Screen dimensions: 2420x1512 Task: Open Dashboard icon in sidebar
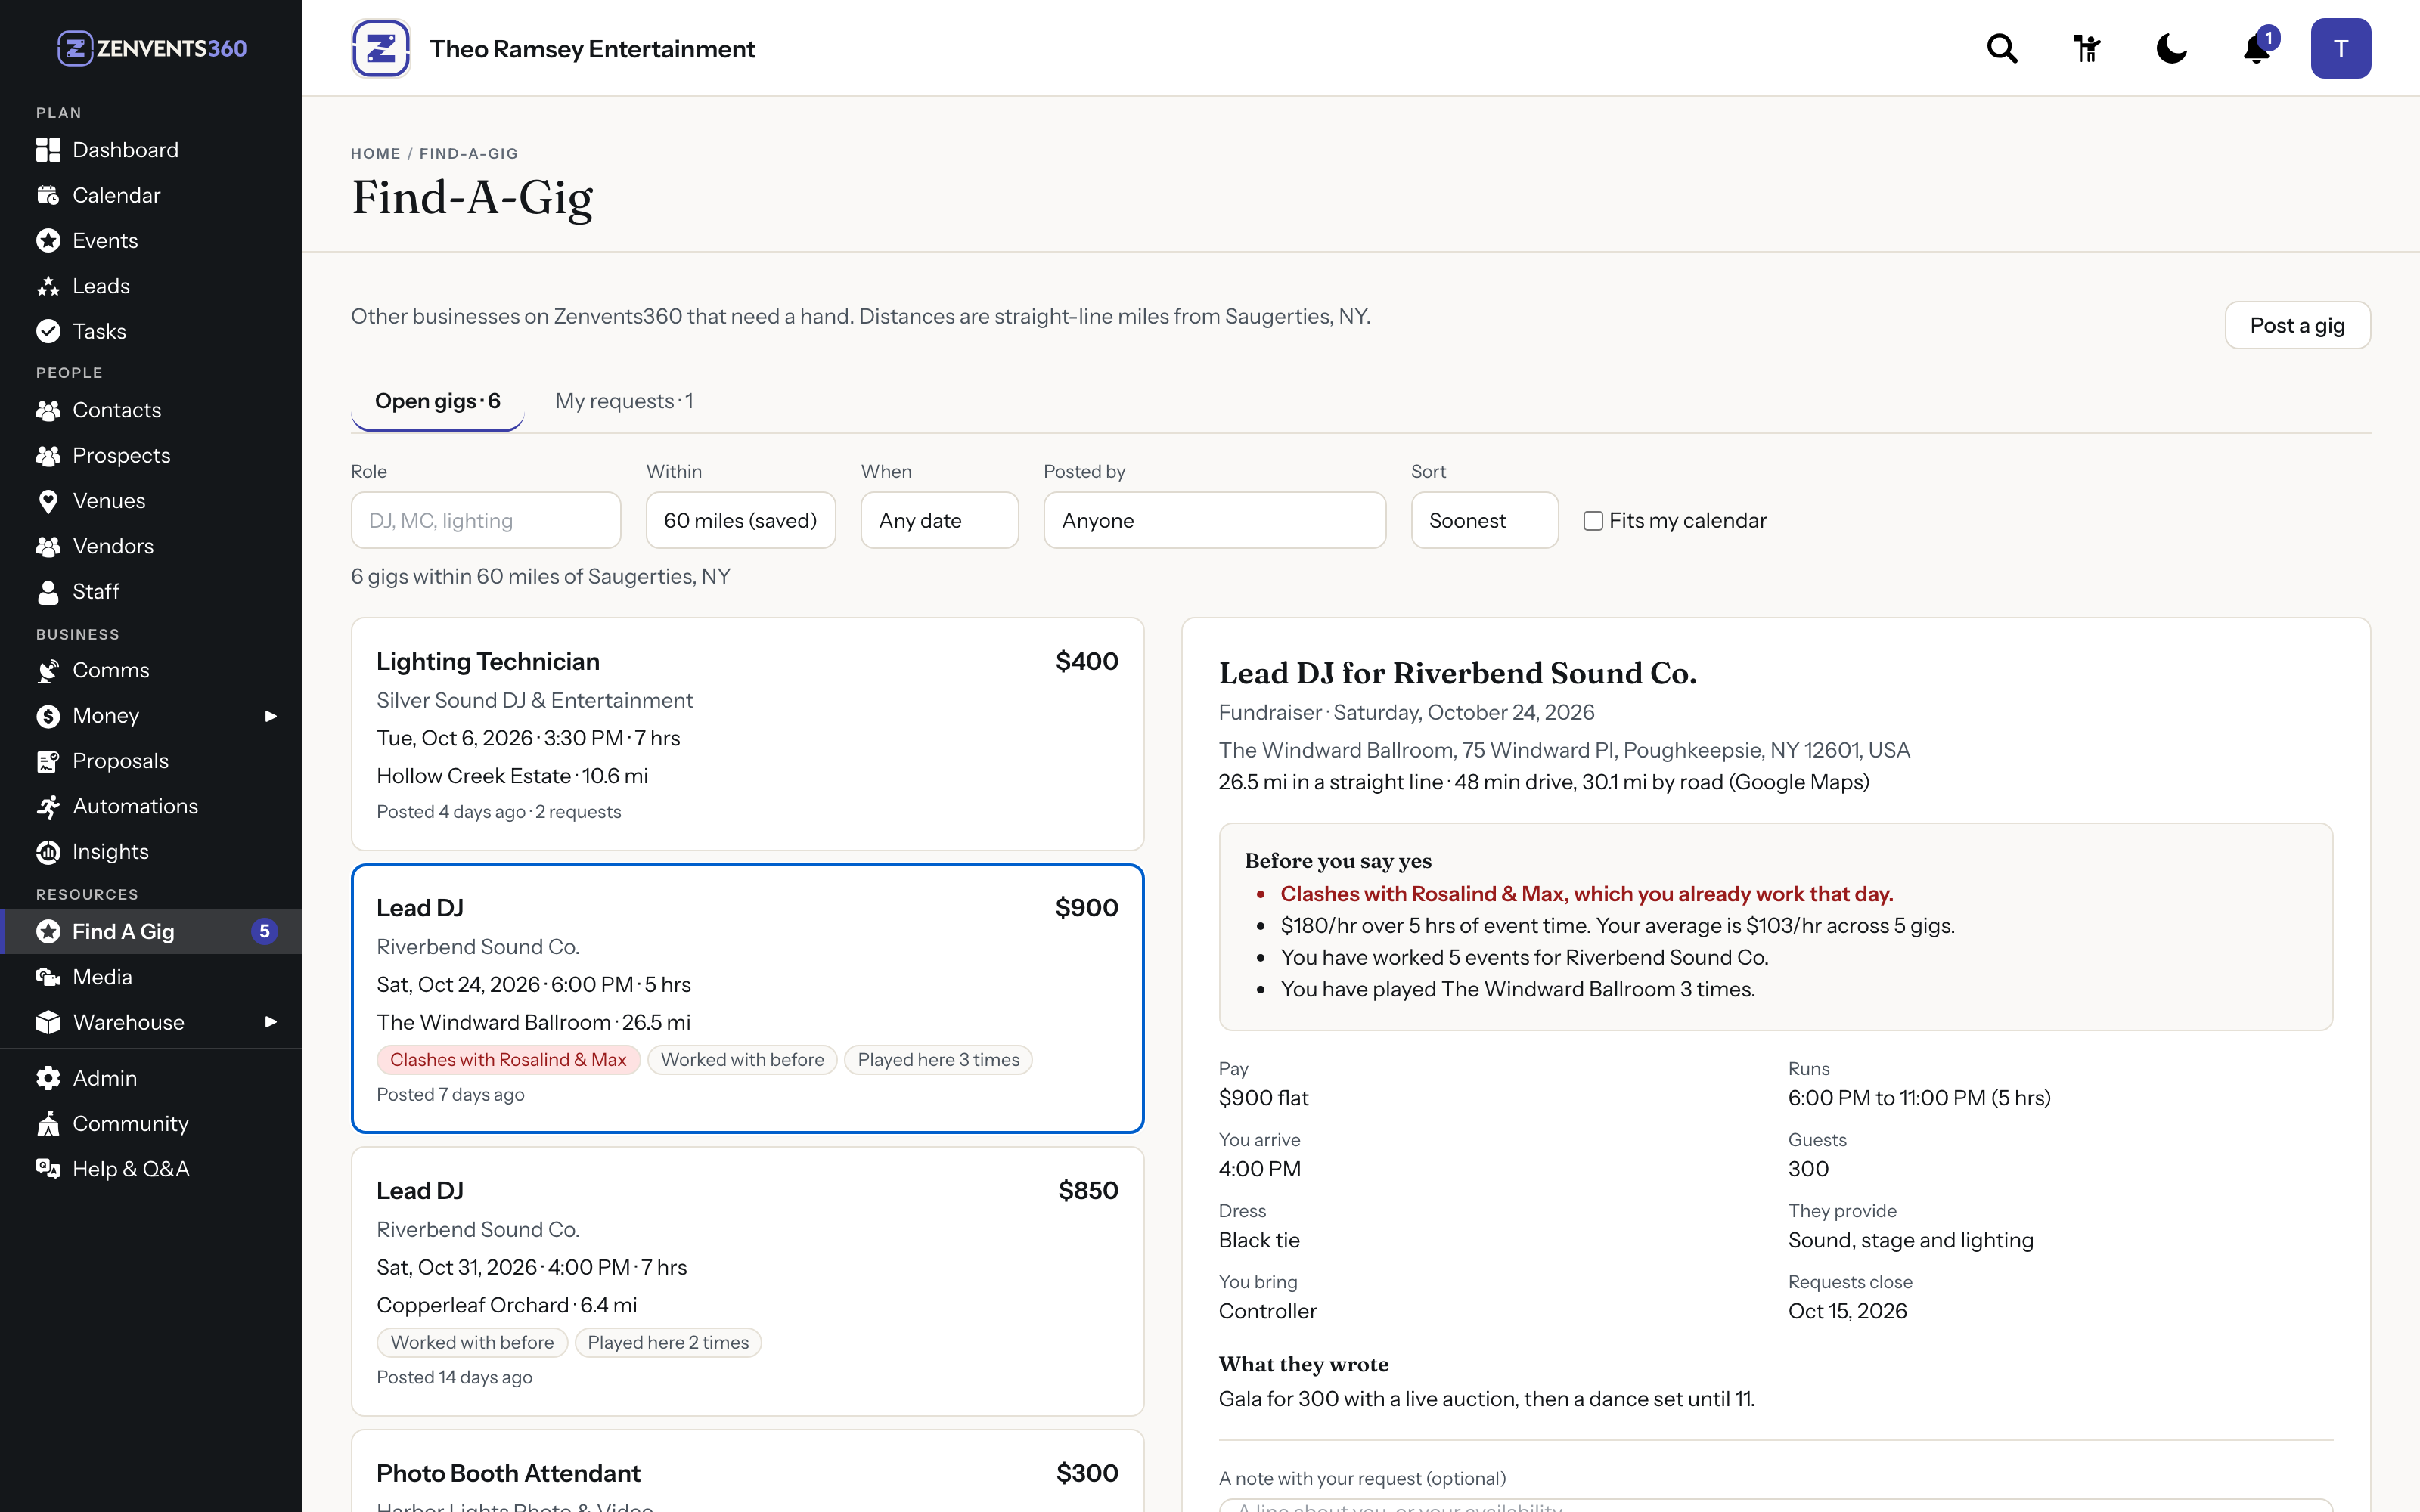[48, 150]
